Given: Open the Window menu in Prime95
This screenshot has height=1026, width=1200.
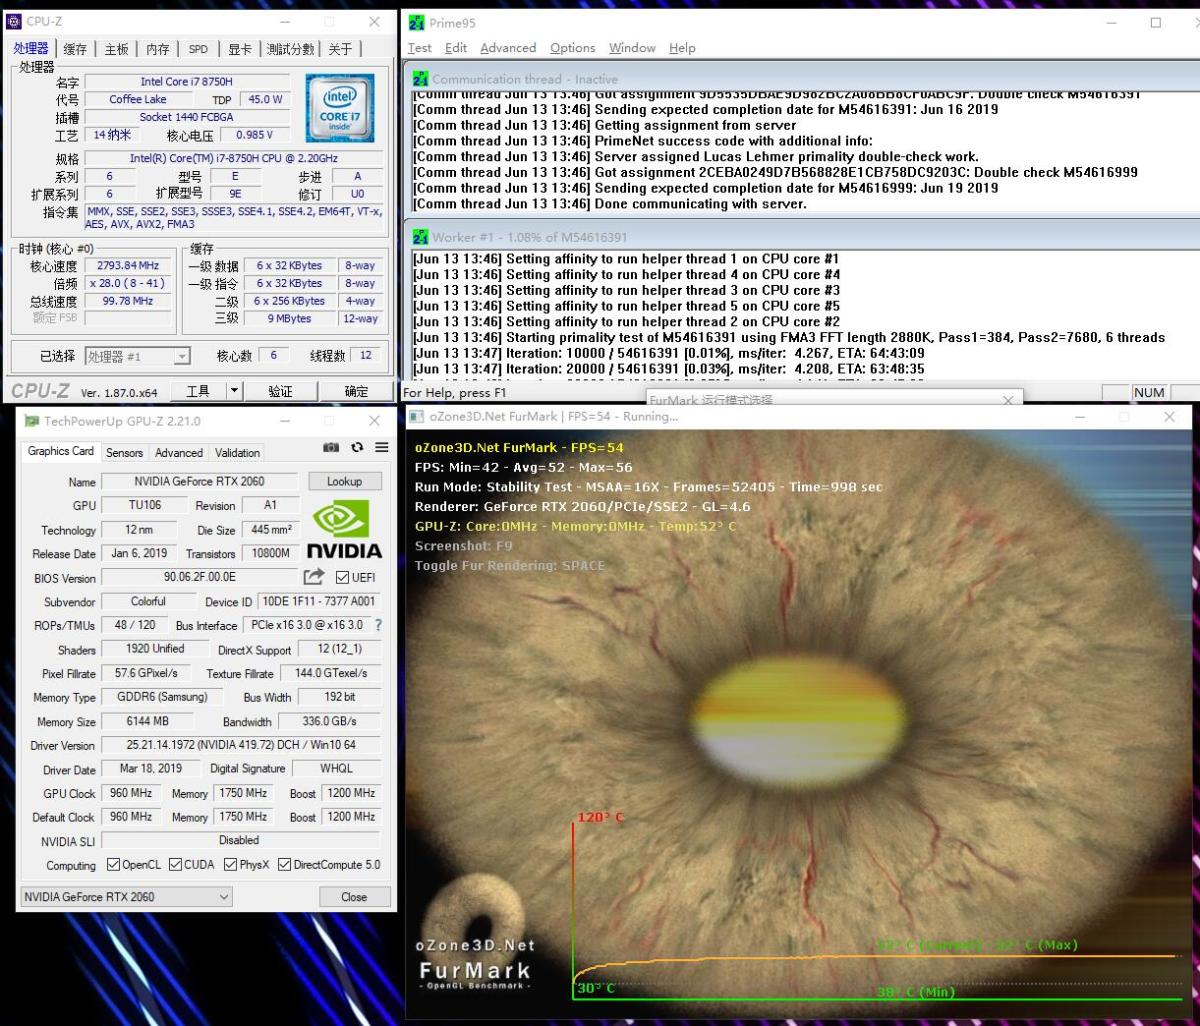Looking at the screenshot, I should pos(632,48).
